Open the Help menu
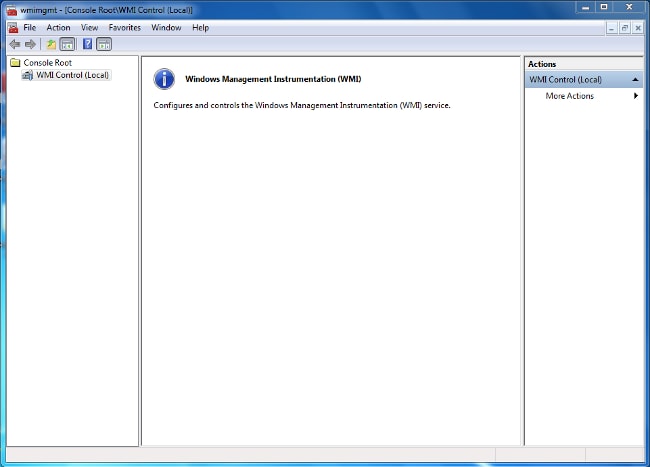 coord(201,28)
